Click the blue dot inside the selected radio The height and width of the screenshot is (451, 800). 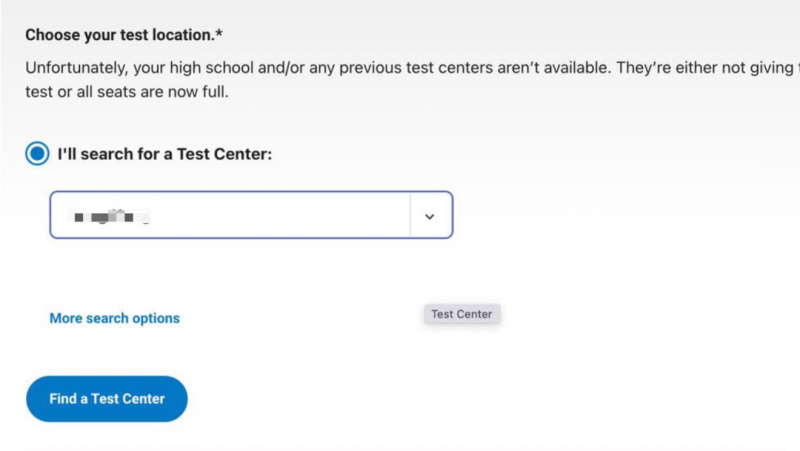[x=37, y=154]
